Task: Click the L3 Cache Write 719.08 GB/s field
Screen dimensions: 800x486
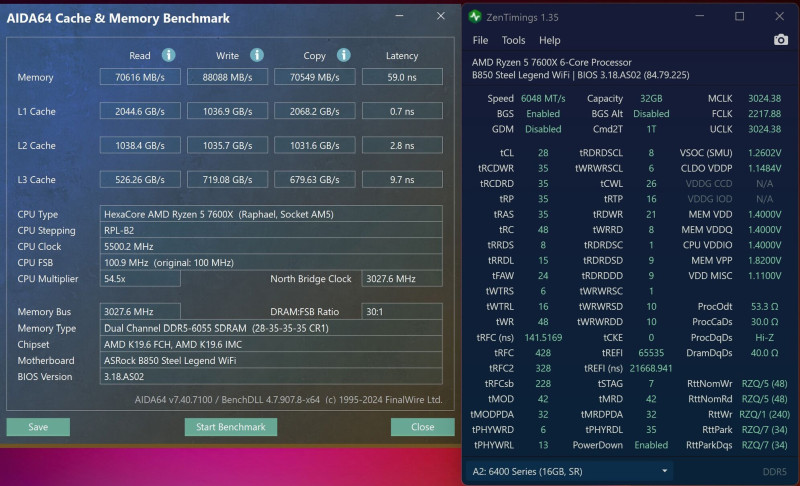Action: point(228,180)
